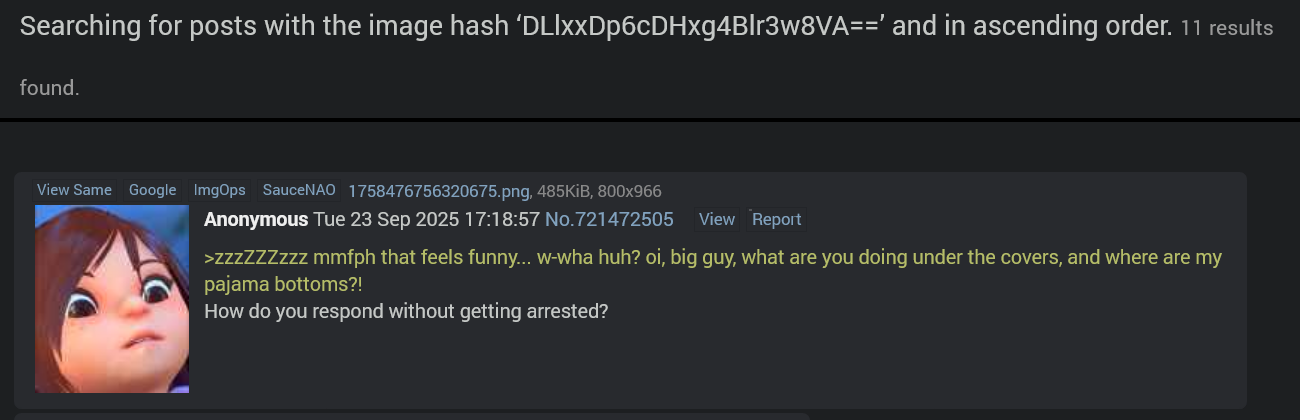
Task: Click the horizontal divider under the header
Action: coord(650,120)
